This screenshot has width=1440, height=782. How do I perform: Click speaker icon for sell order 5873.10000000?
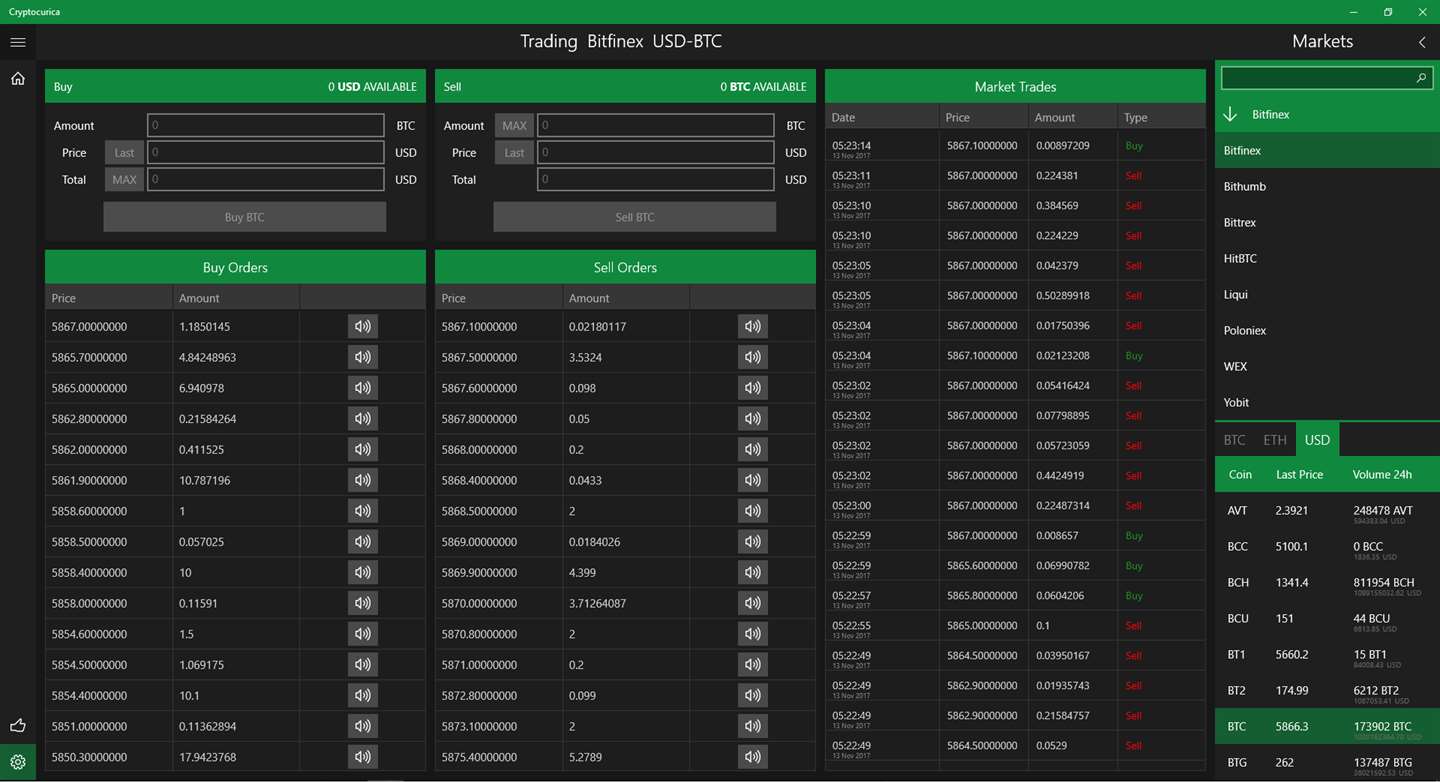click(x=753, y=726)
